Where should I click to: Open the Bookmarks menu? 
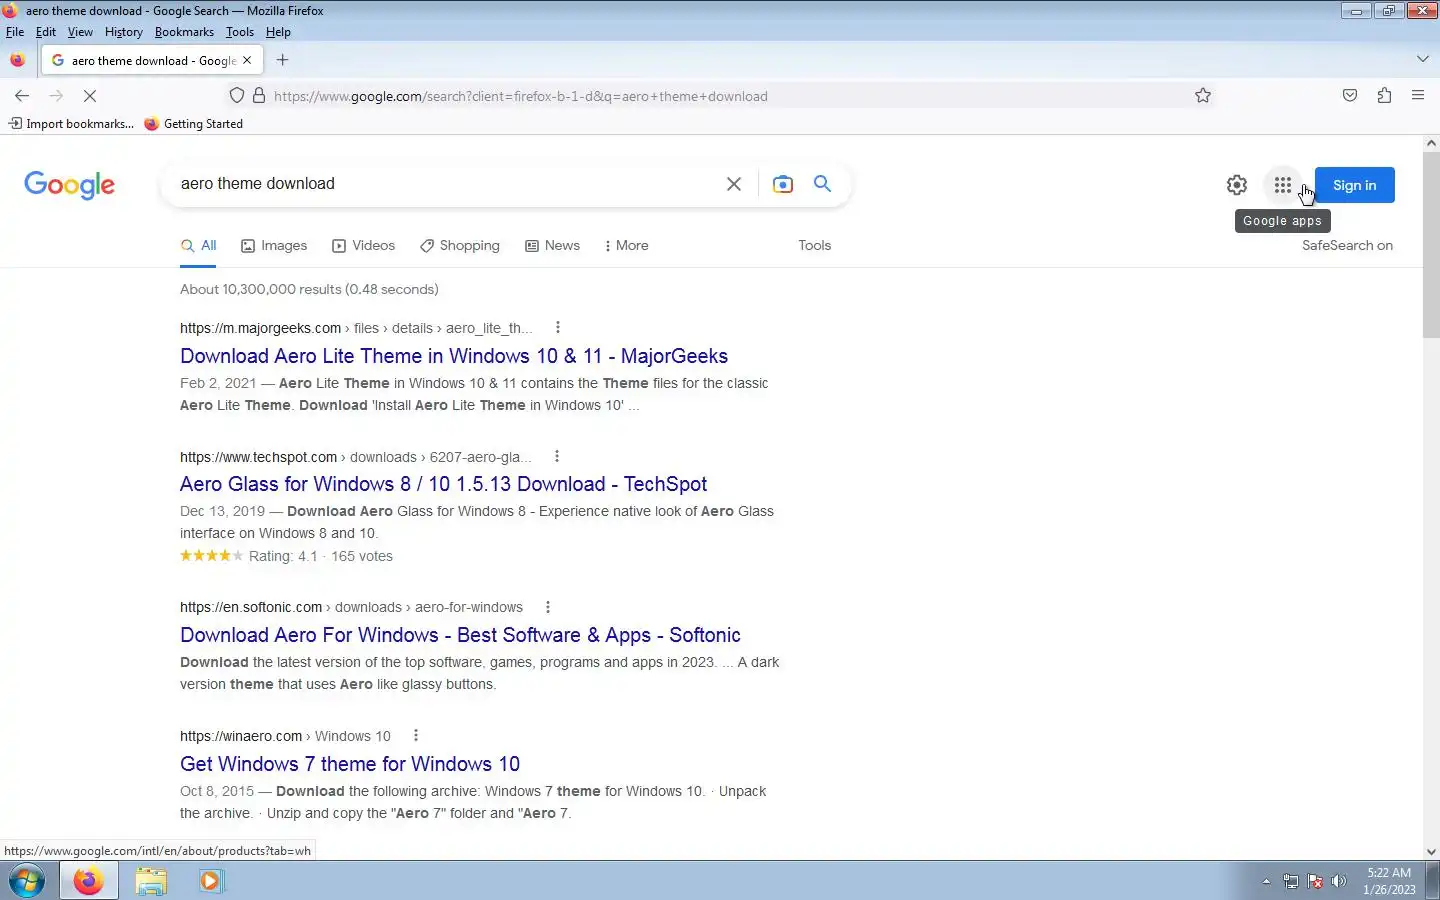click(x=184, y=32)
